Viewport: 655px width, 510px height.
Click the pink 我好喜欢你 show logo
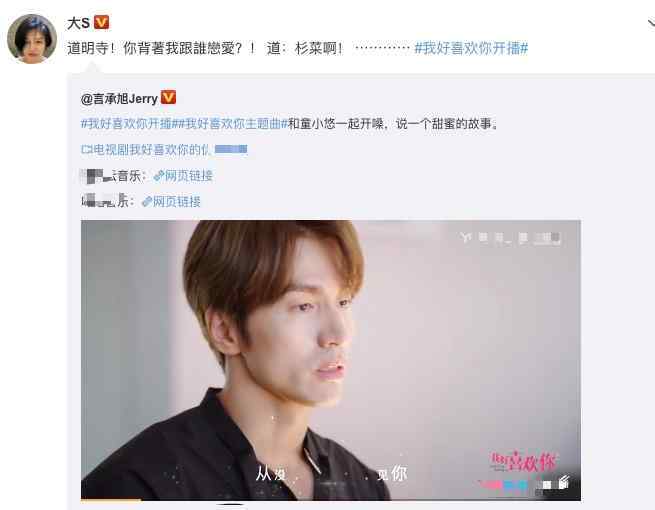[x=523, y=462]
